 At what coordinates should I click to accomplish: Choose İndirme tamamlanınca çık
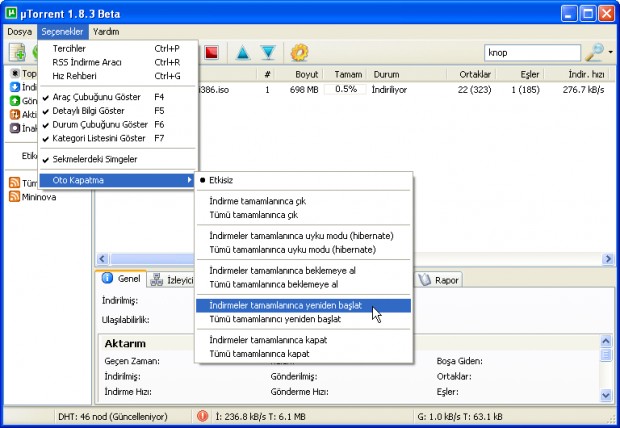point(304,201)
